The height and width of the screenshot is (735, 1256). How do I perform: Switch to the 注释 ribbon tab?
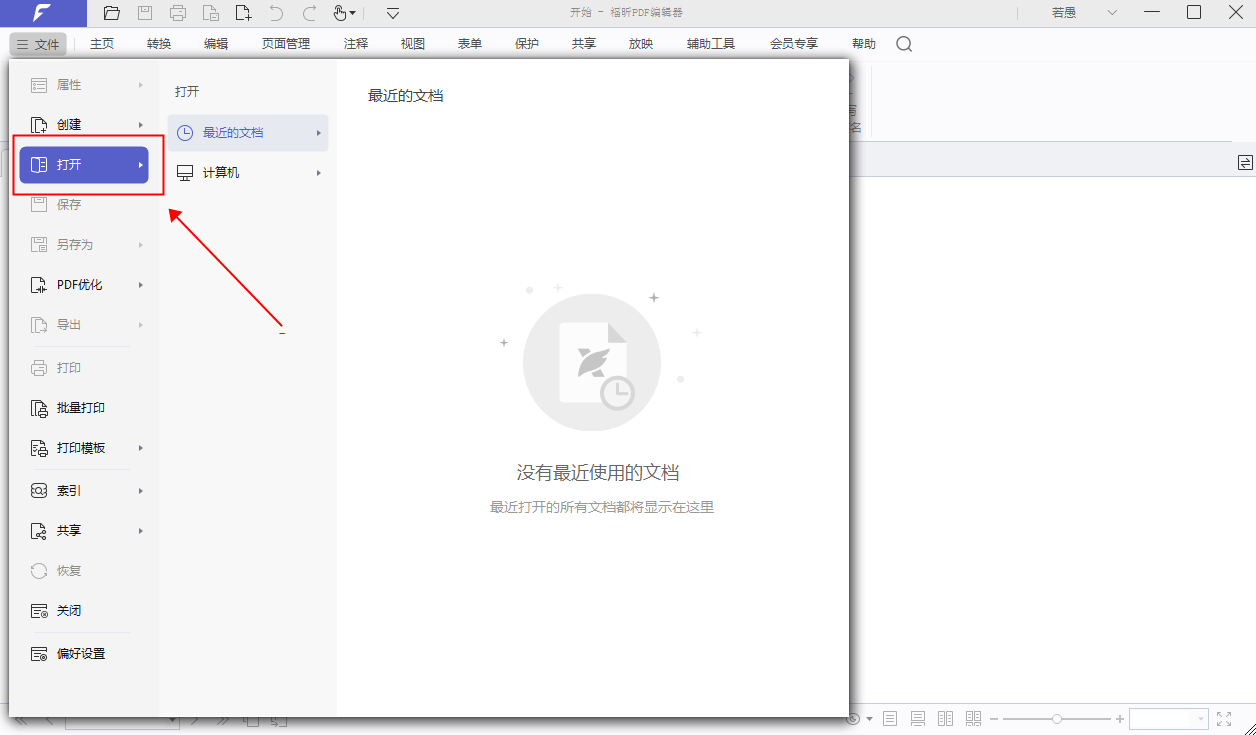[355, 43]
